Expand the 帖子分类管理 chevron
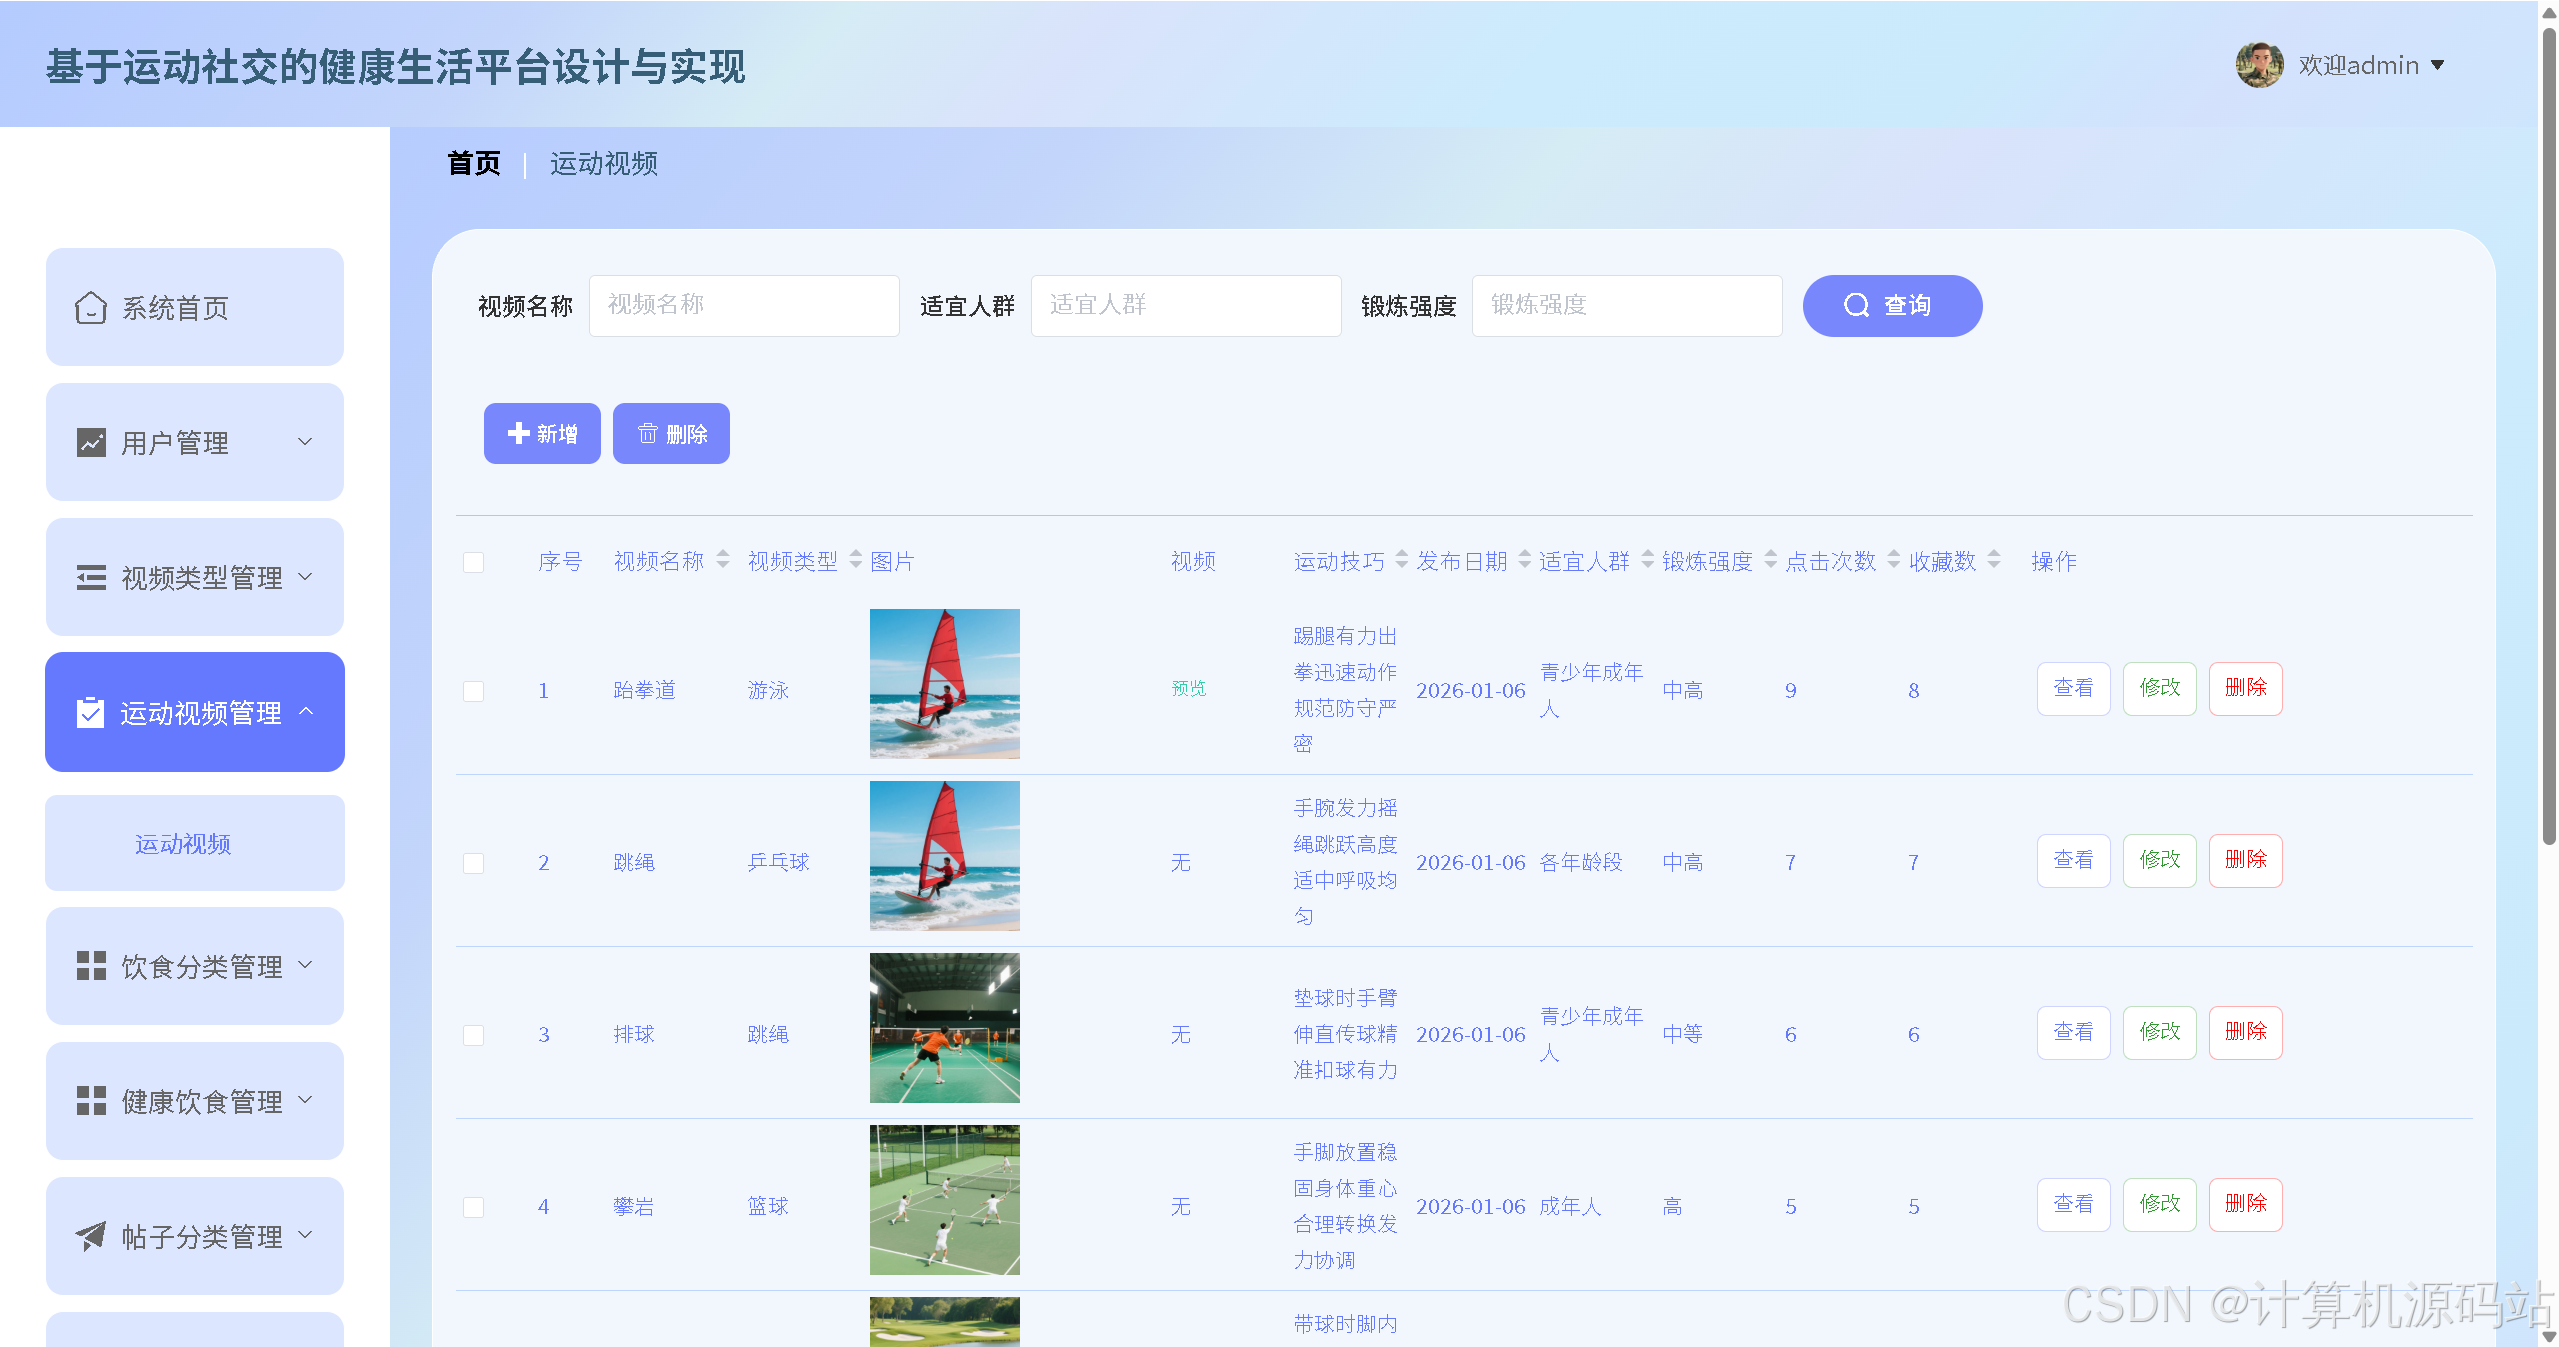The width and height of the screenshot is (2559, 1347). (306, 1235)
